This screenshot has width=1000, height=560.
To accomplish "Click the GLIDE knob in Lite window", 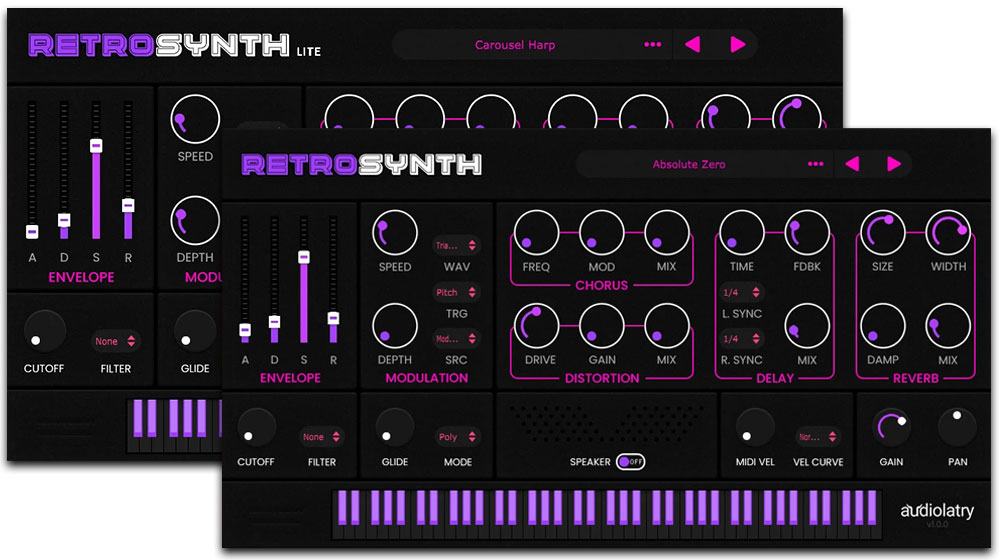I will point(195,332).
